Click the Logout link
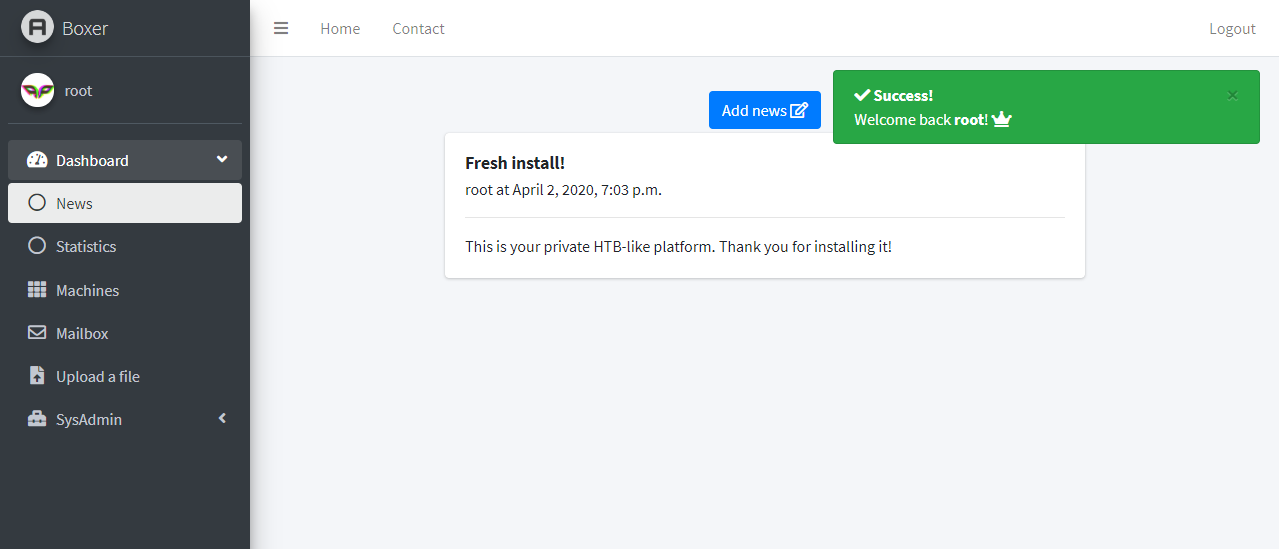Viewport: 1279px width, 549px height. pos(1232,28)
